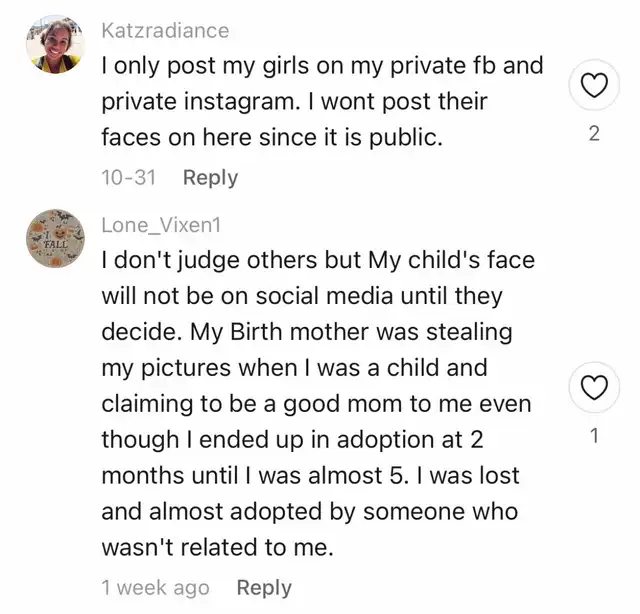View the 2 likes count on Katzradiance's comment
The height and width of the screenshot is (614, 640).
[594, 133]
